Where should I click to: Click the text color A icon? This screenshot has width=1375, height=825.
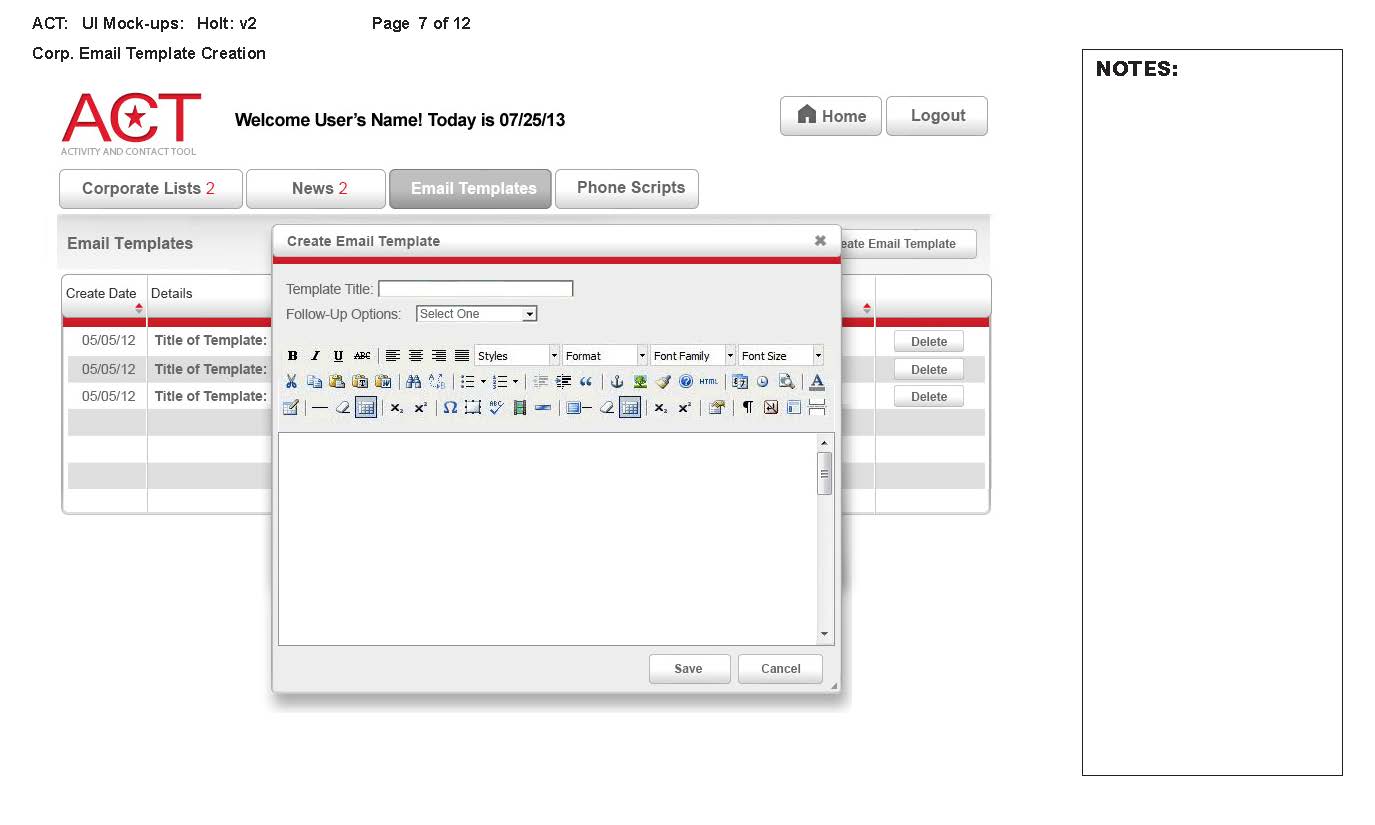tap(817, 382)
